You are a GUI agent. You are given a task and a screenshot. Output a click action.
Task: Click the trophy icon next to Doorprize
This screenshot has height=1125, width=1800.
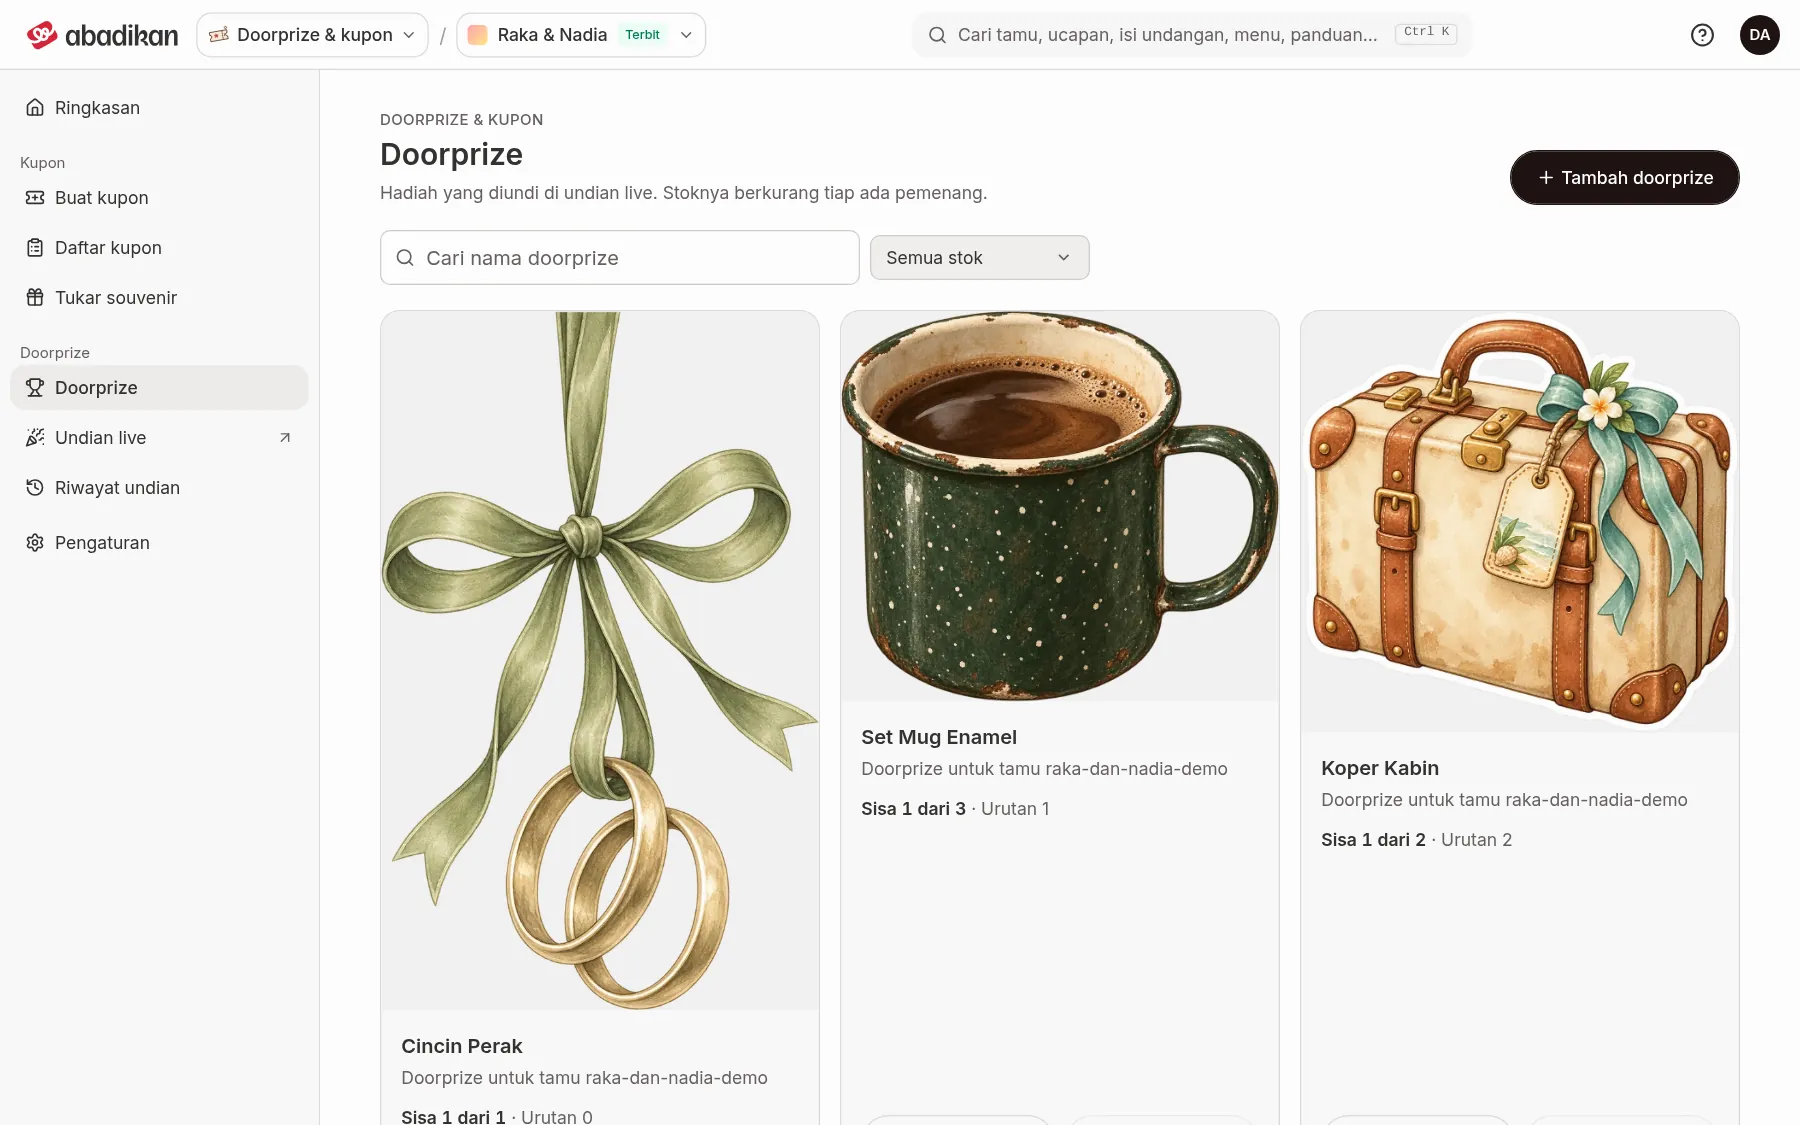click(35, 388)
